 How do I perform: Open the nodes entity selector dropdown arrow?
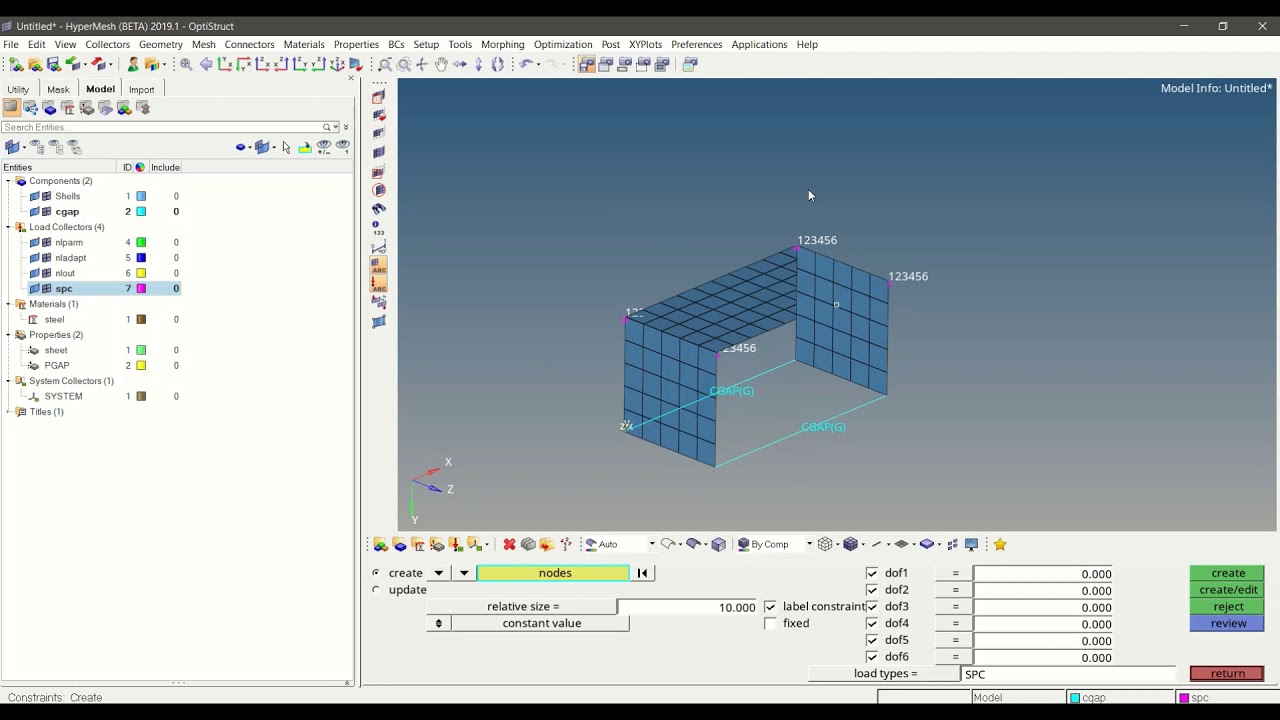coord(464,573)
